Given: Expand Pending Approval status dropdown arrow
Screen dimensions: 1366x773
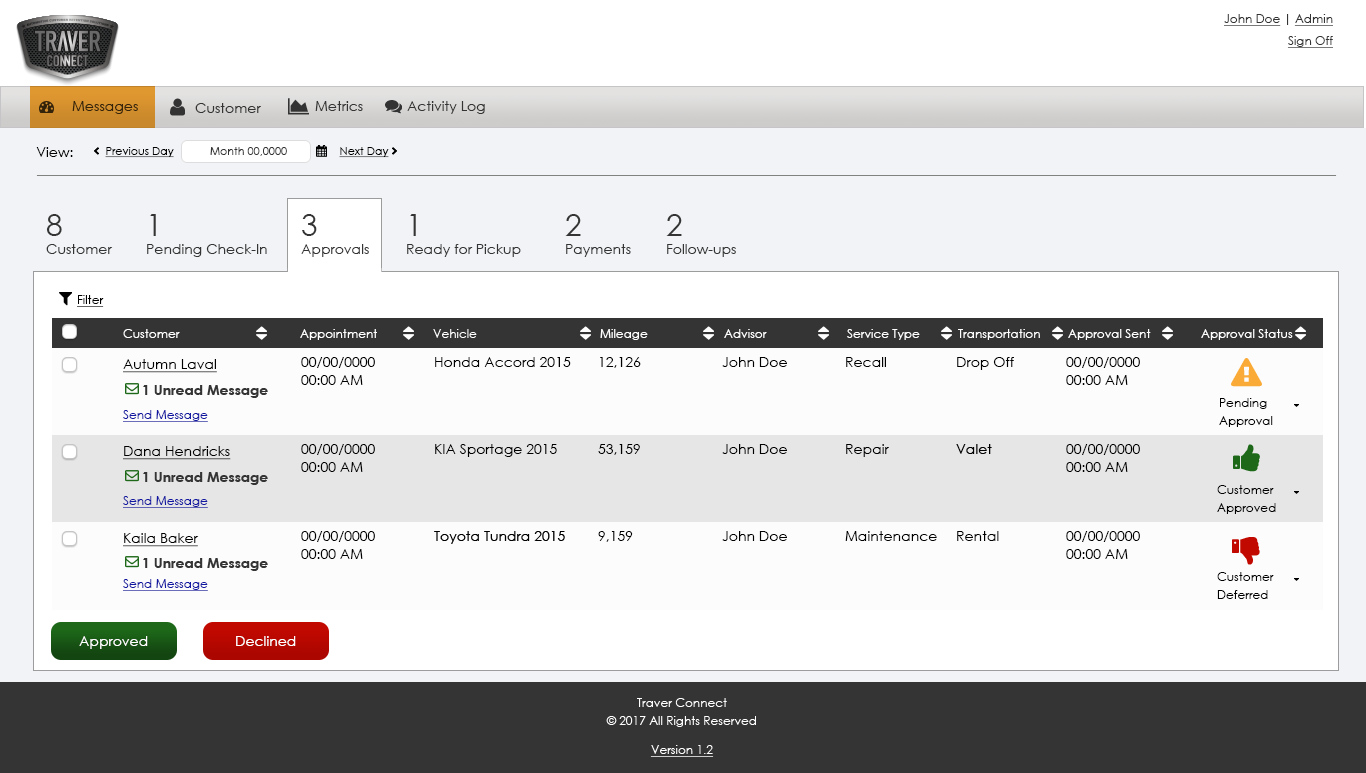Looking at the screenshot, I should (x=1297, y=405).
